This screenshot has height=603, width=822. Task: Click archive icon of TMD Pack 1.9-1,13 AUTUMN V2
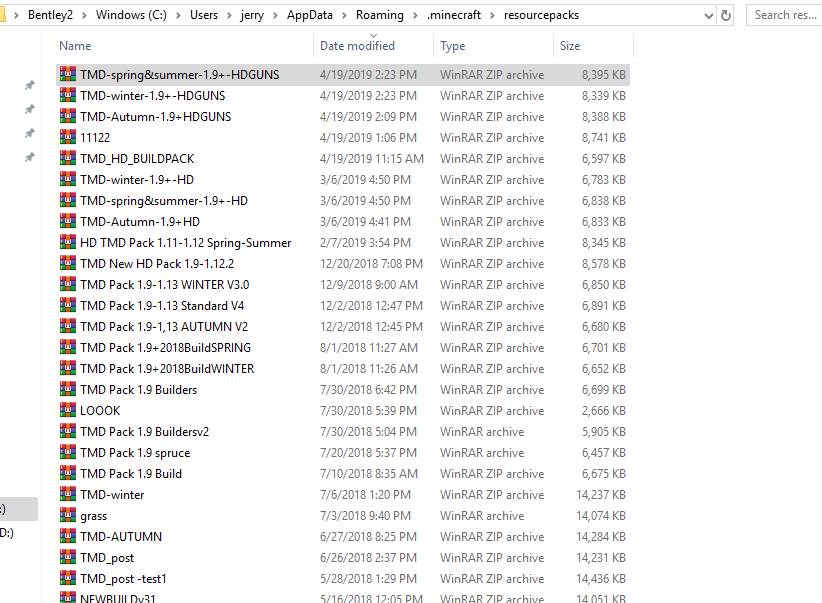(68, 326)
